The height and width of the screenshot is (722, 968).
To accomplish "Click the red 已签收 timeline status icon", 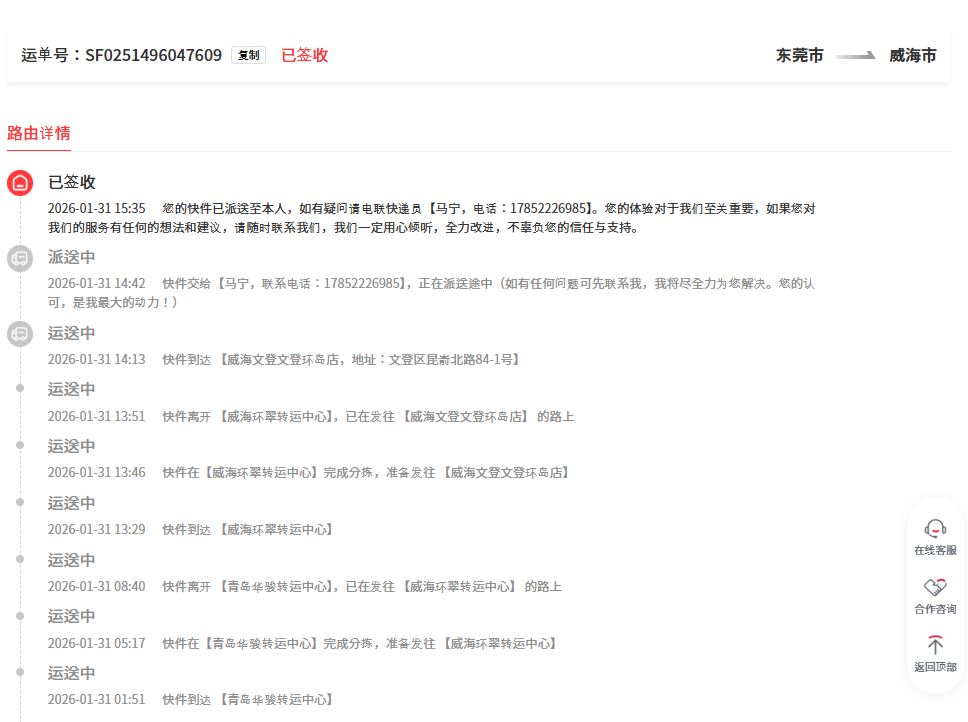I will click(x=20, y=183).
